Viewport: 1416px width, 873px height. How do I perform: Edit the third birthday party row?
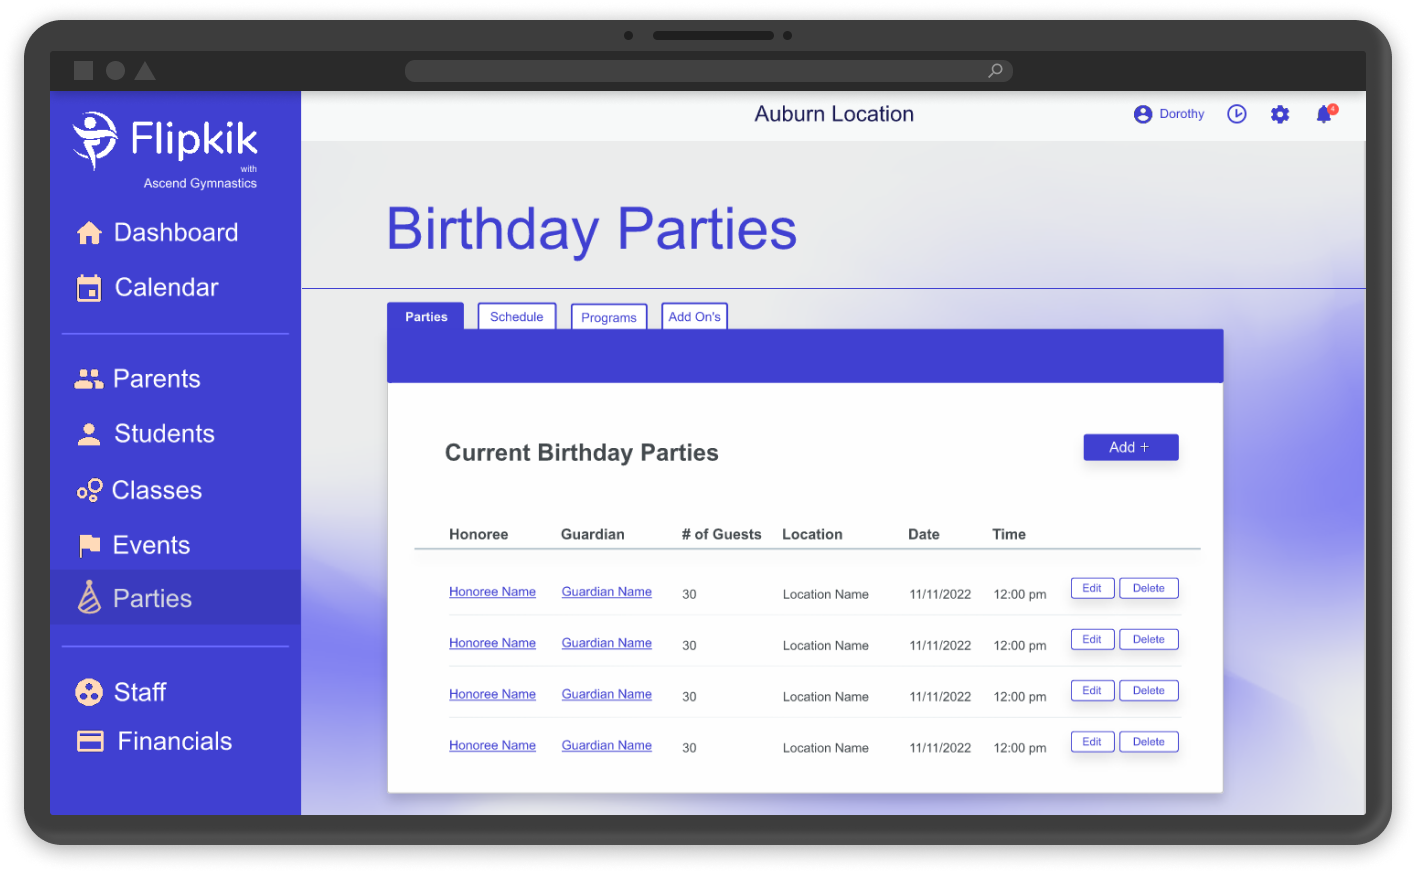pos(1092,690)
